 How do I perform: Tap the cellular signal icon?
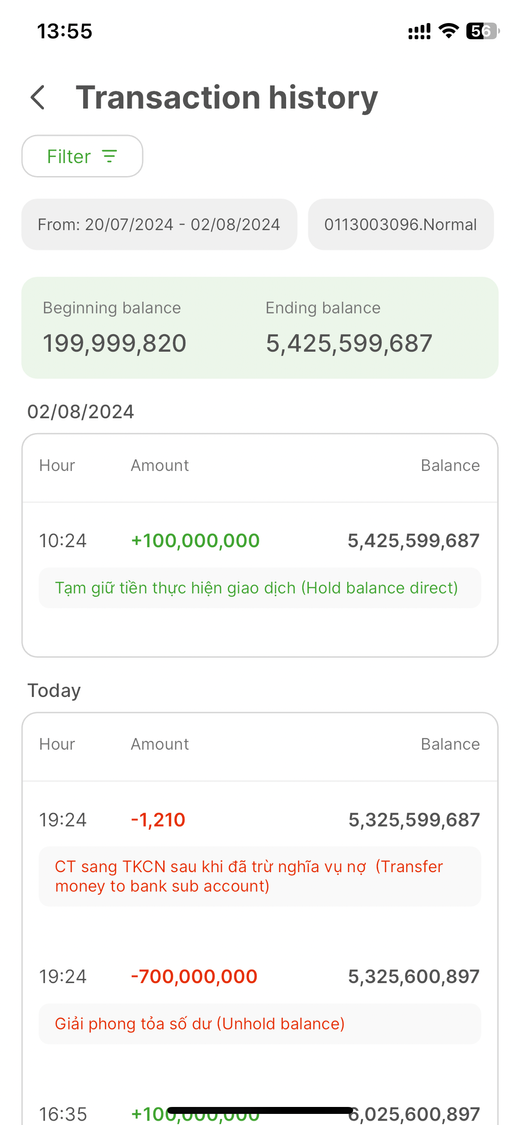[420, 32]
